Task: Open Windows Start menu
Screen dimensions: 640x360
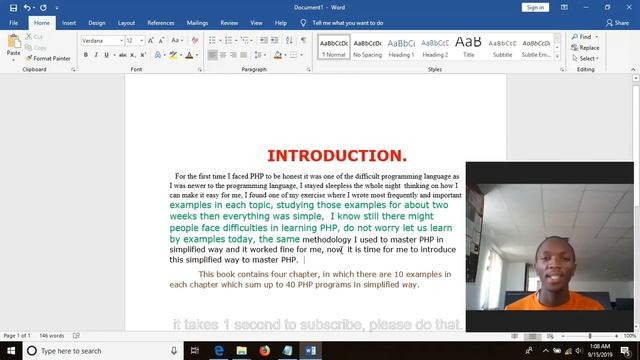Action: [x=11, y=351]
